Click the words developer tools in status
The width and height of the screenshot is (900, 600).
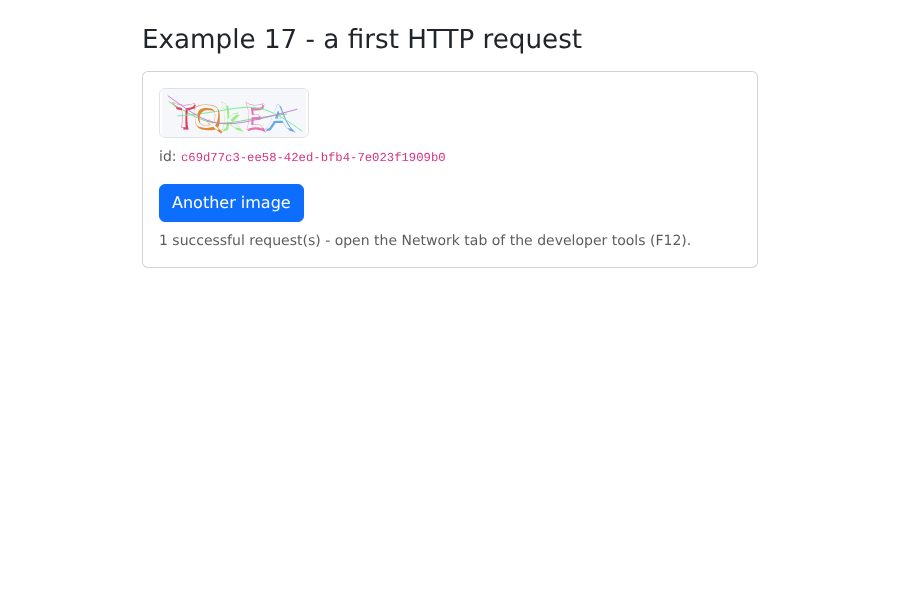point(591,240)
